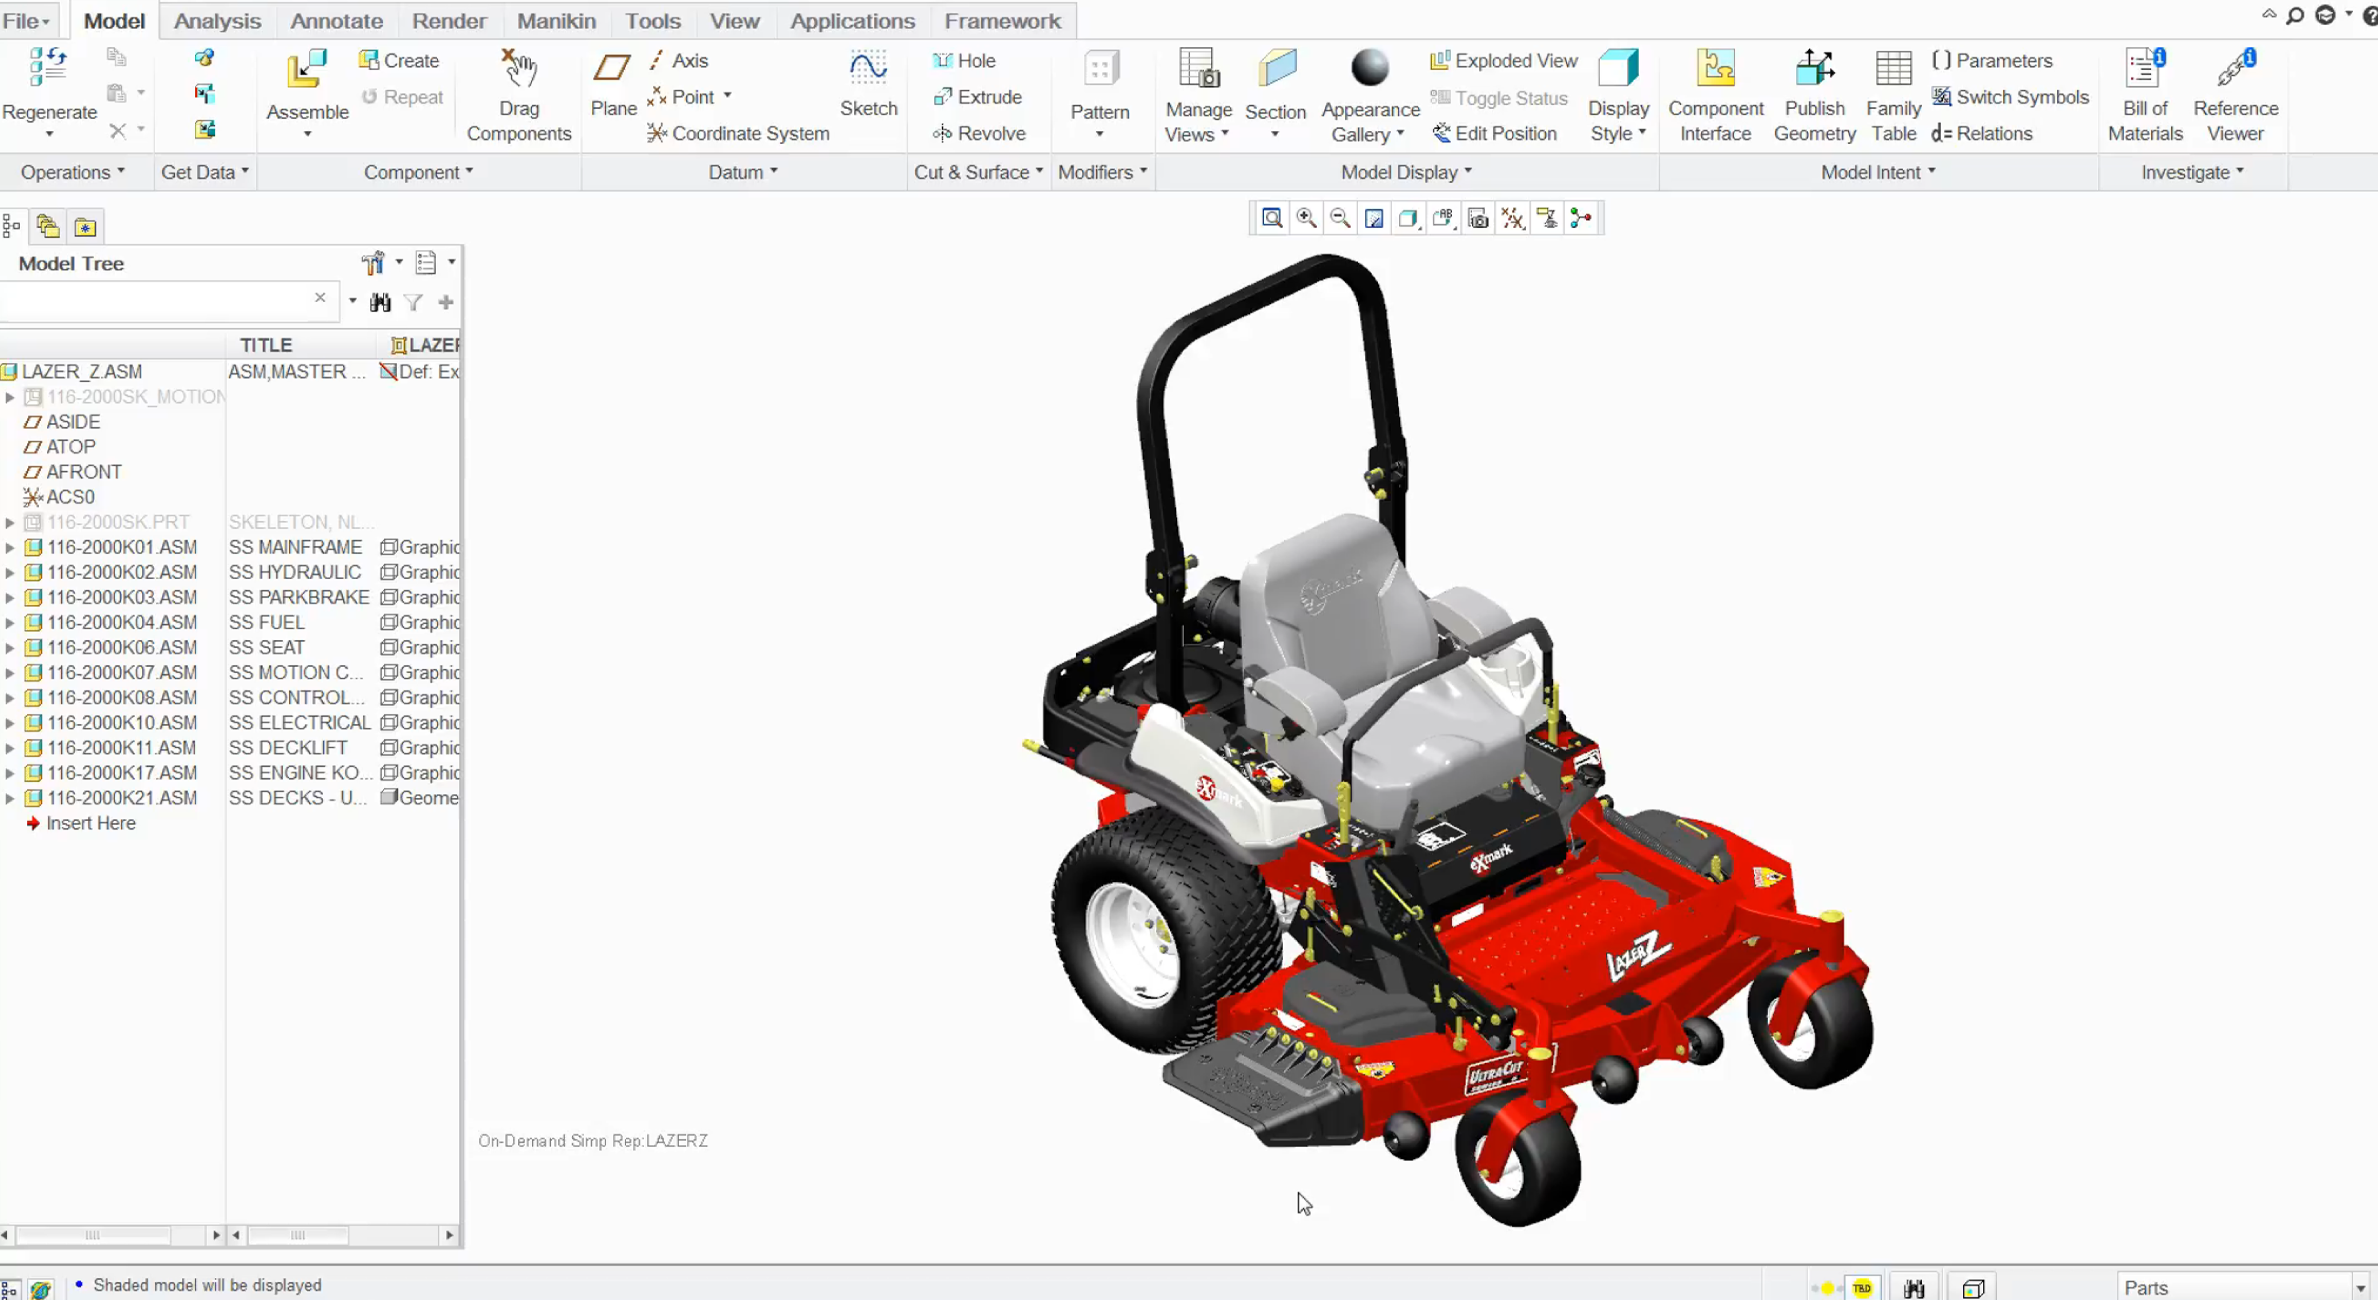The image size is (2378, 1300).
Task: Click the funnel filter icon in Model Tree
Action: pyautogui.click(x=413, y=302)
